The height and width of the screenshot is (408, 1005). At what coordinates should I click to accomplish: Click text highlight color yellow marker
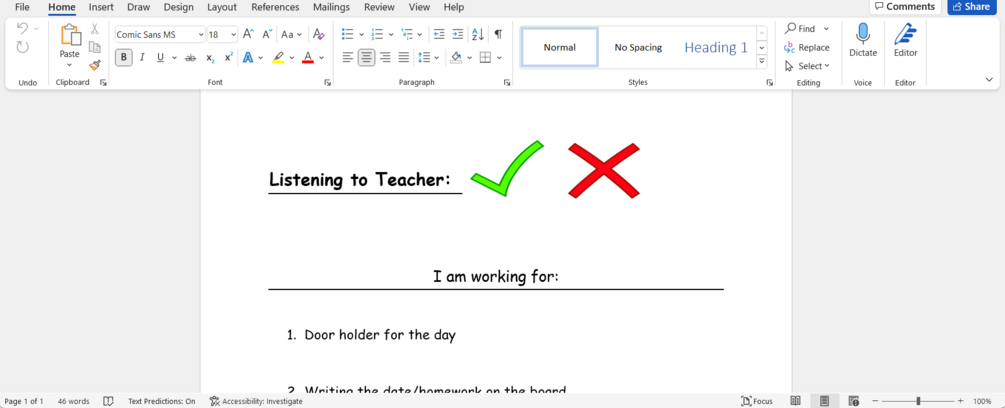(278, 58)
